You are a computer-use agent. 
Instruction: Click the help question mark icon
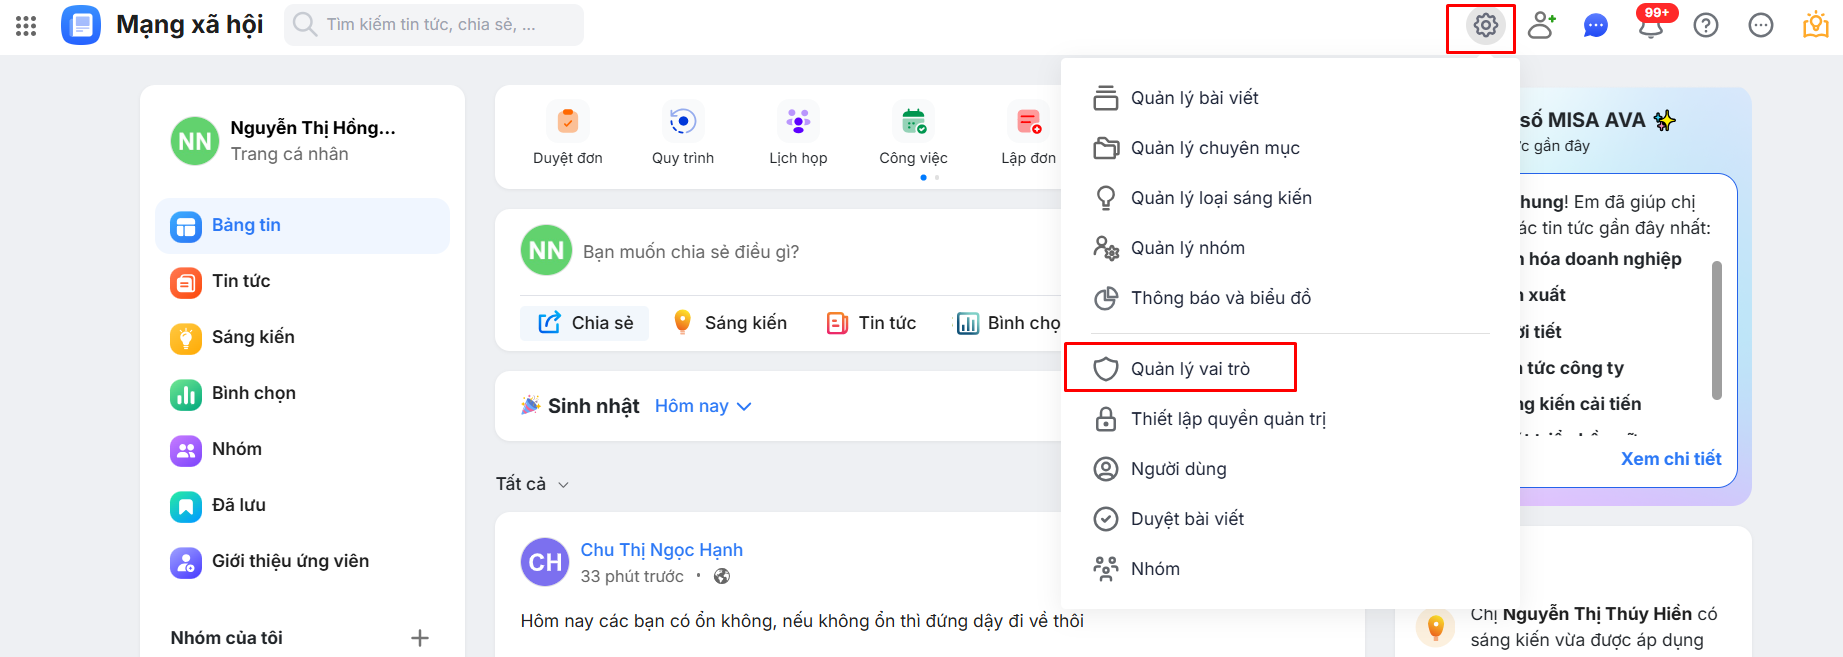coord(1706,26)
